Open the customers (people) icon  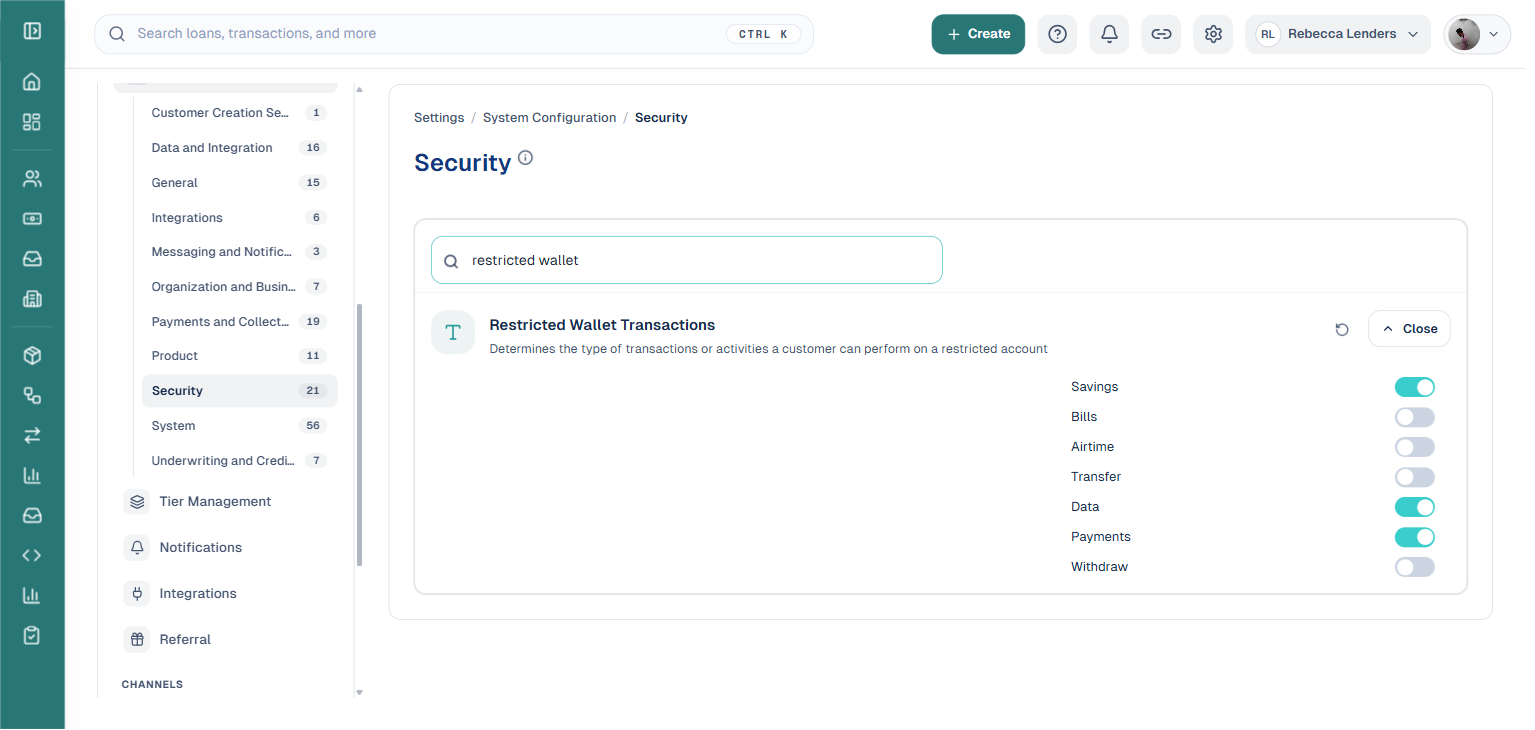point(32,179)
